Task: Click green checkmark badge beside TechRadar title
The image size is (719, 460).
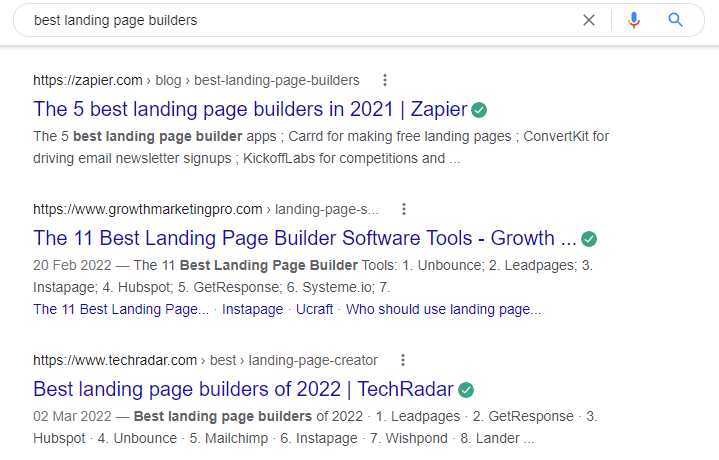Action: click(x=466, y=389)
